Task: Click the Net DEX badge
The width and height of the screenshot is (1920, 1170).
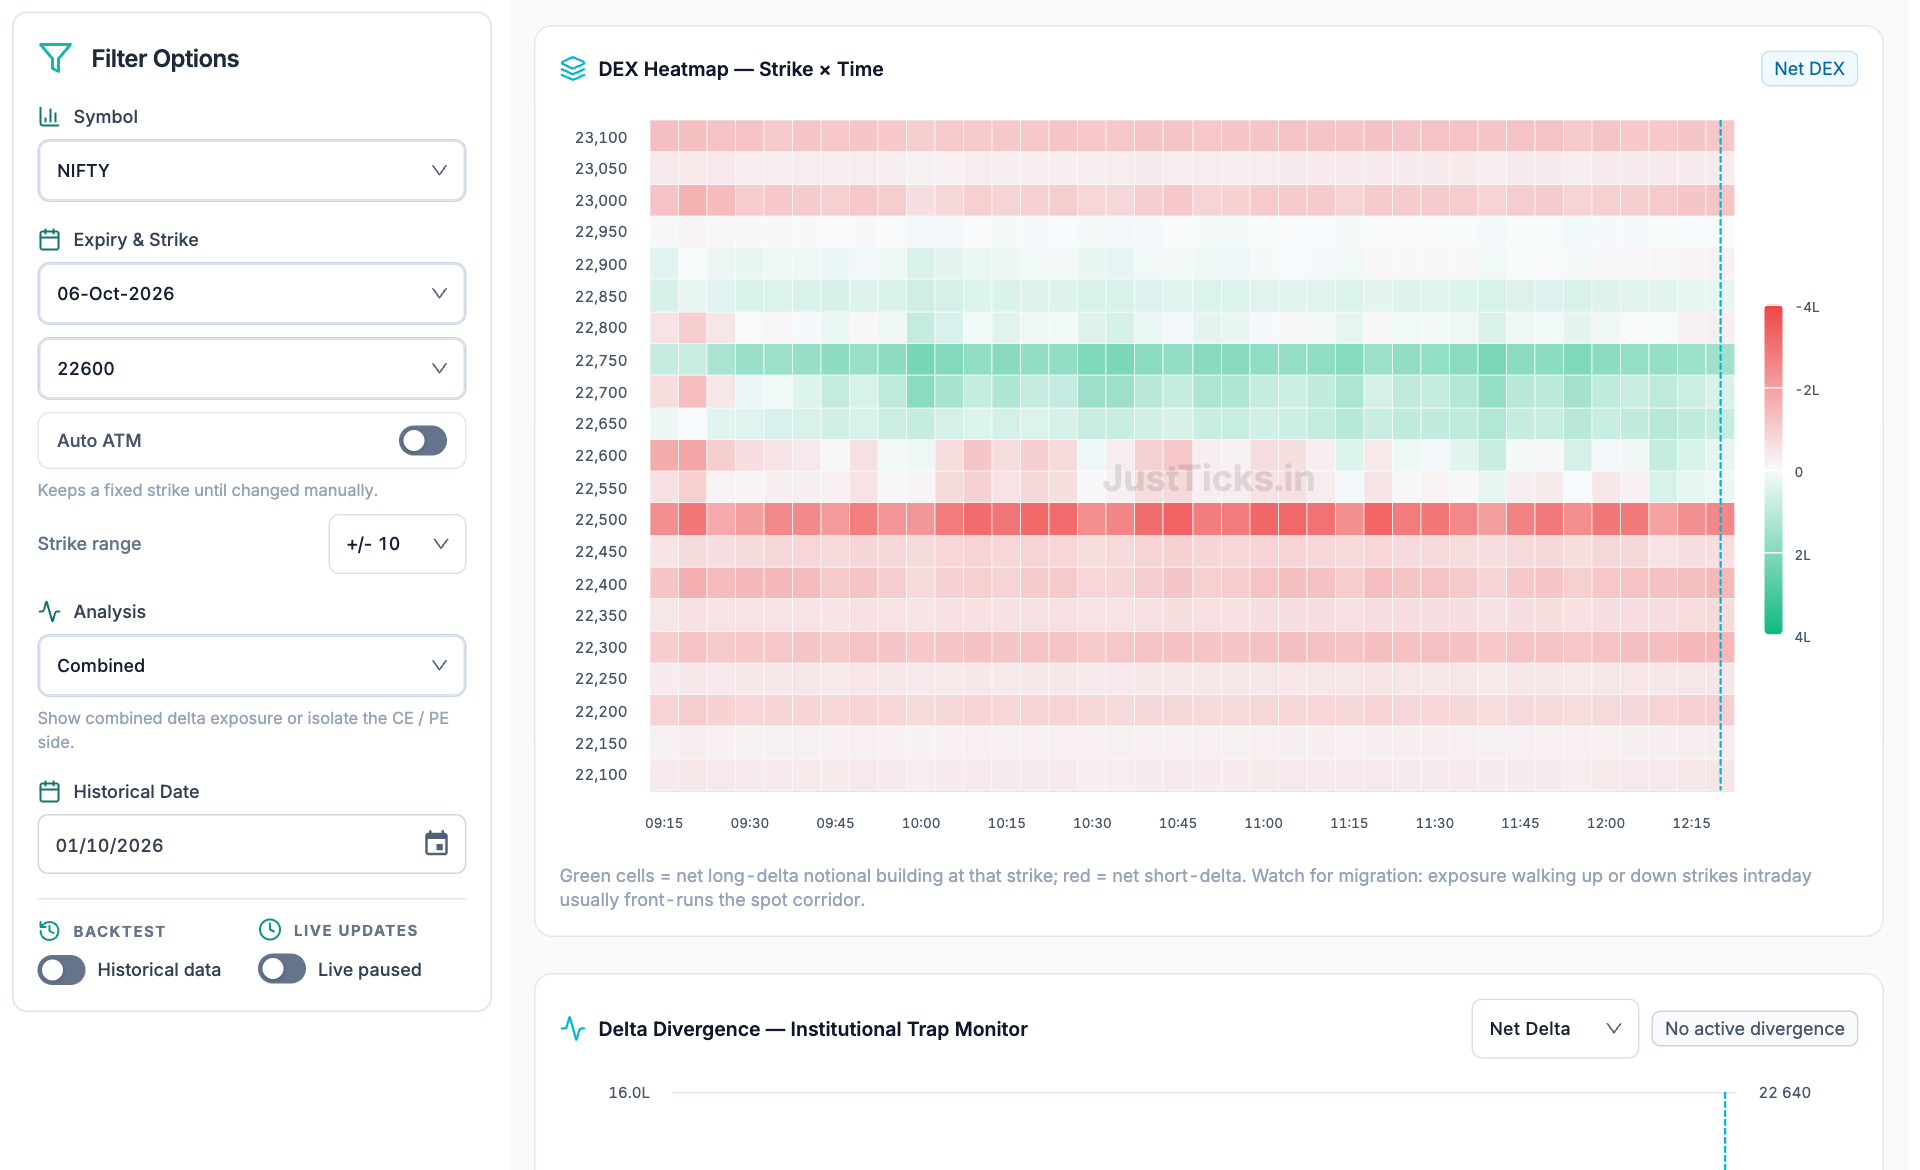Action: (x=1809, y=69)
